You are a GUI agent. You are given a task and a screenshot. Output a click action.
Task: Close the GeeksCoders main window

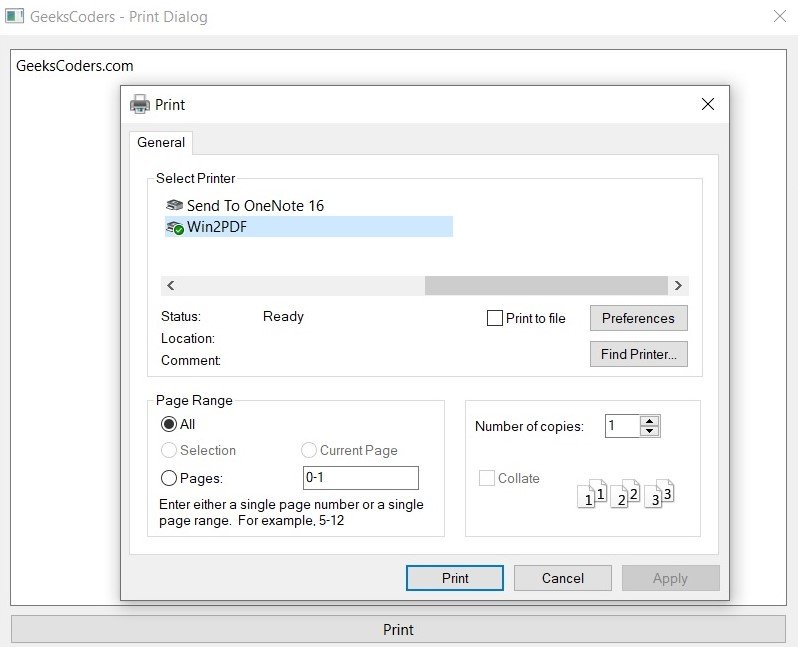tap(779, 16)
